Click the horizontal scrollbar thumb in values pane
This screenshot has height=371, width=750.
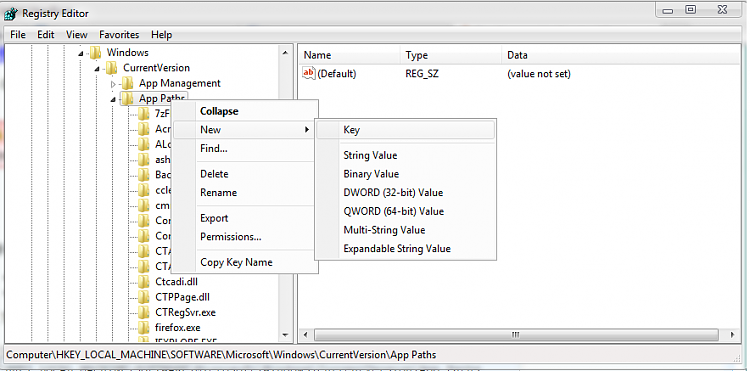pyautogui.click(x=516, y=335)
